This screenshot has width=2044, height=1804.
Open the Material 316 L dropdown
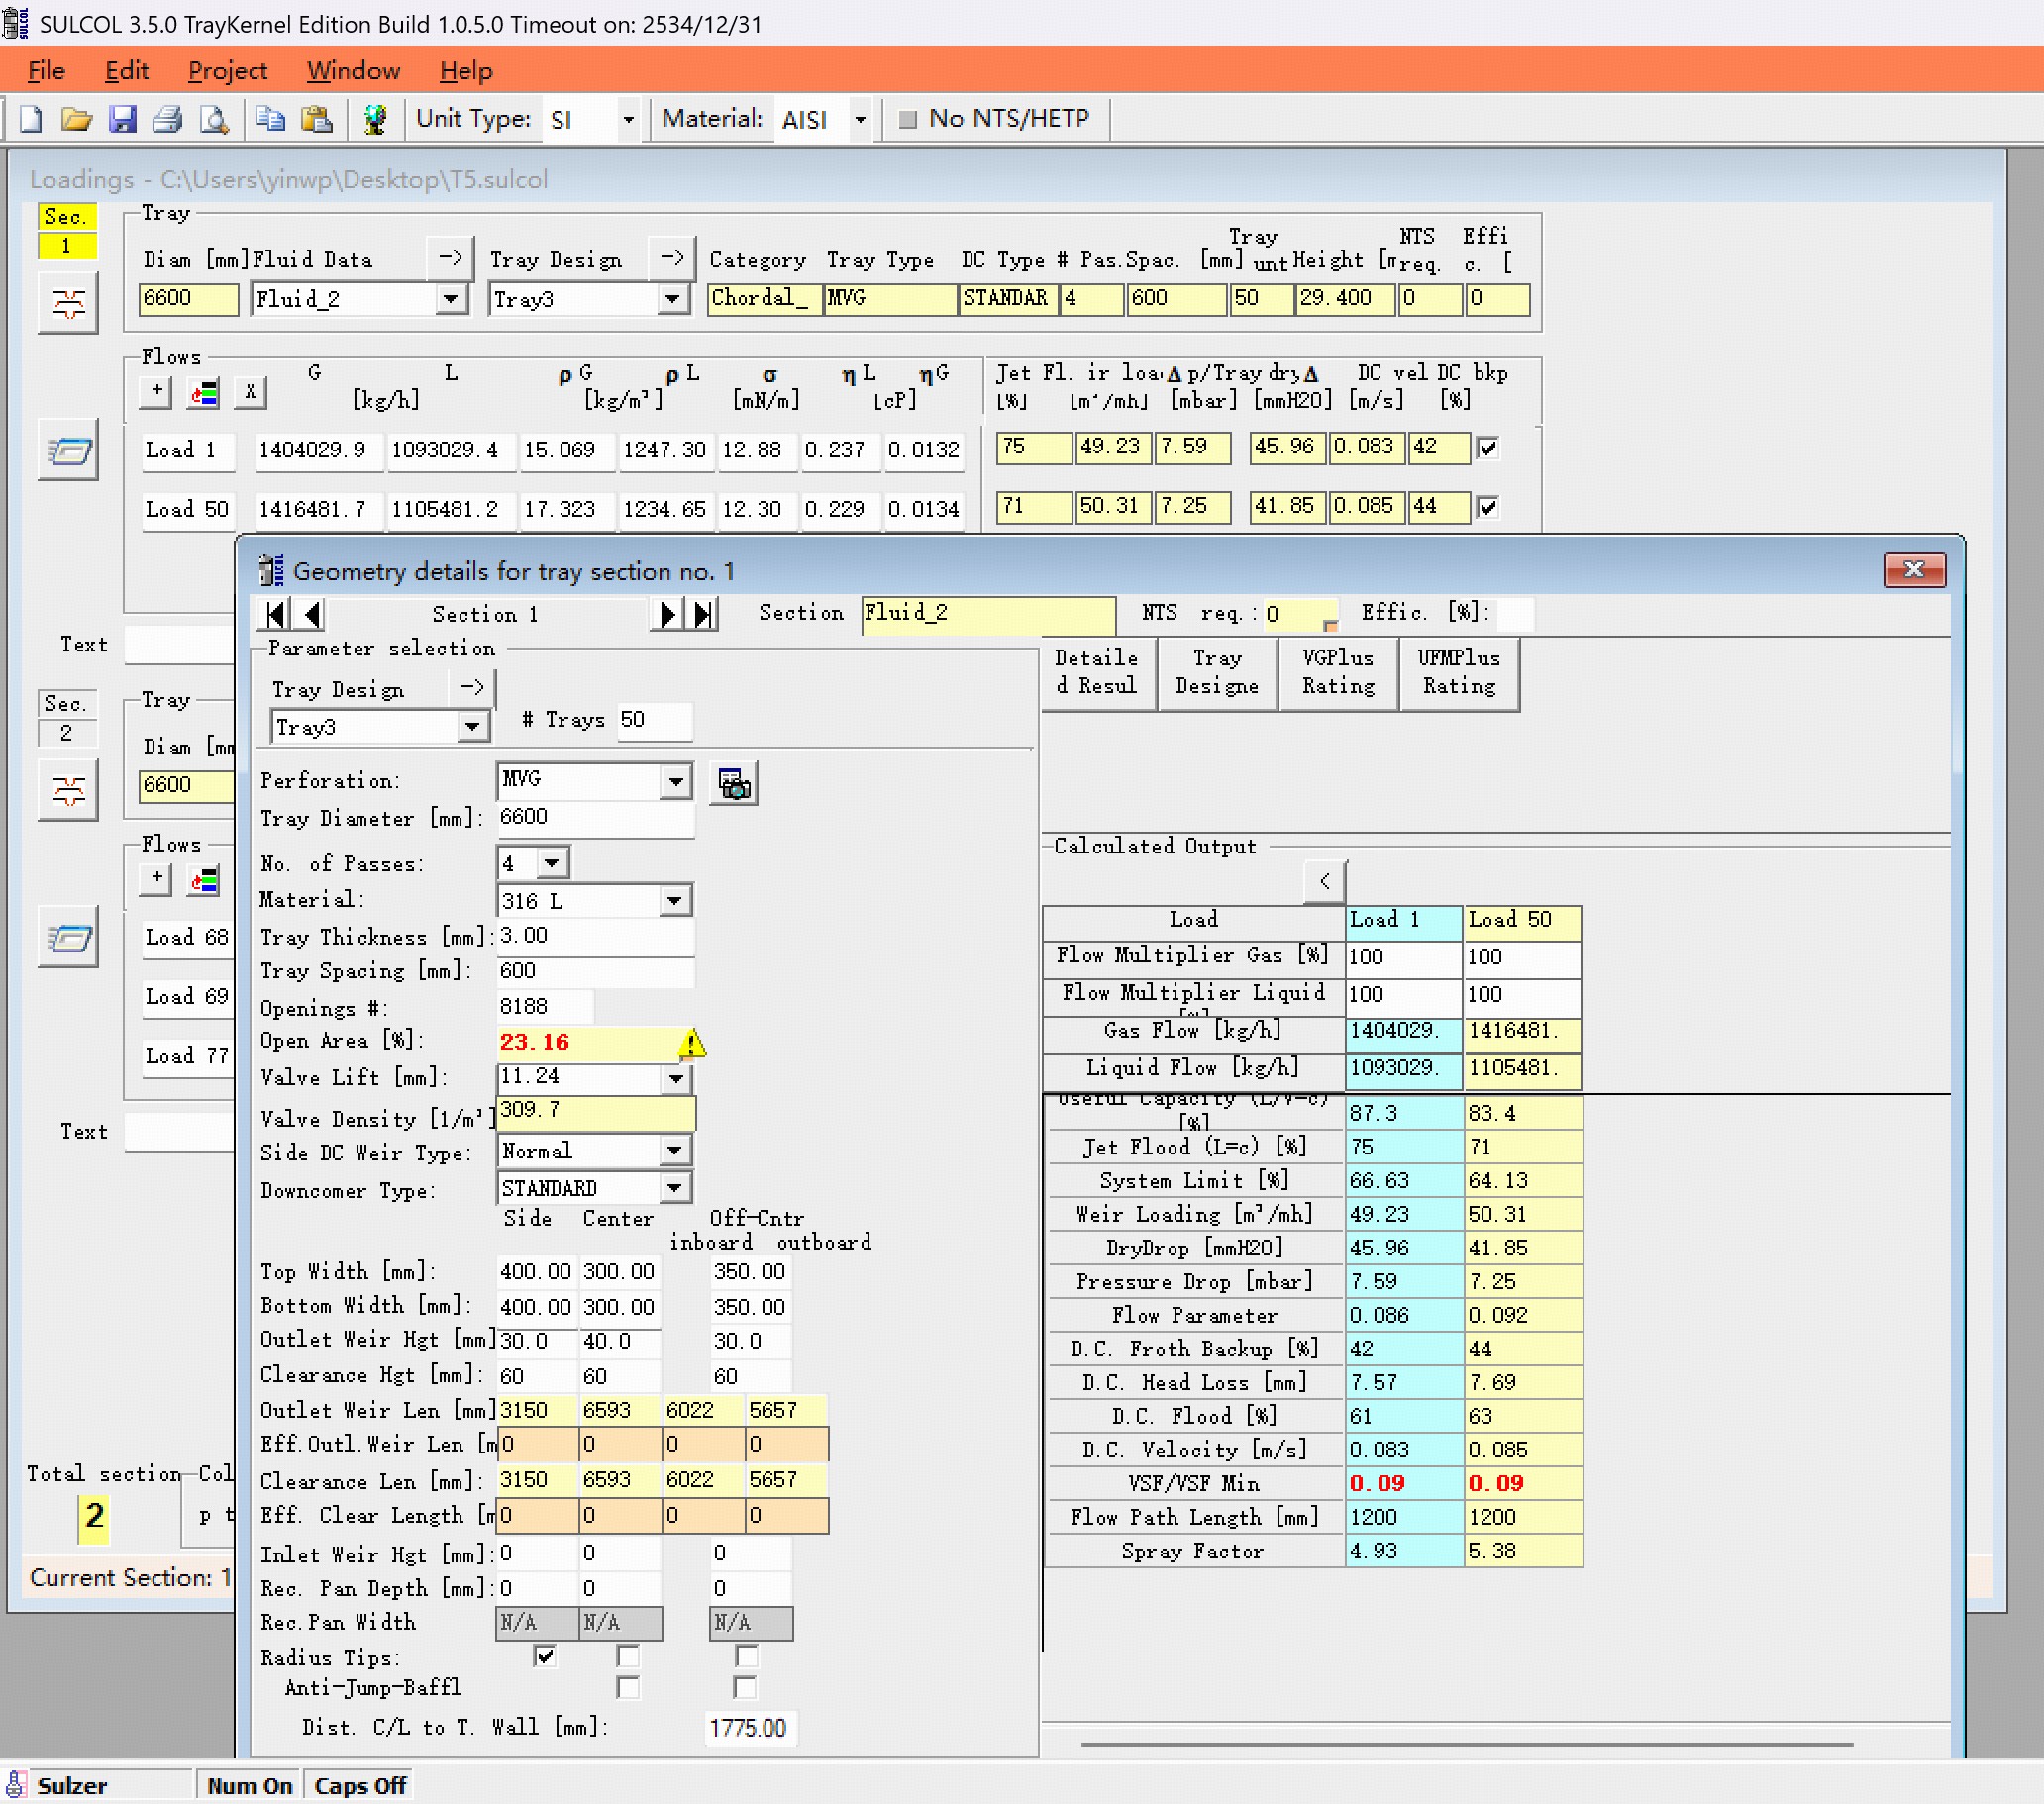coord(676,901)
